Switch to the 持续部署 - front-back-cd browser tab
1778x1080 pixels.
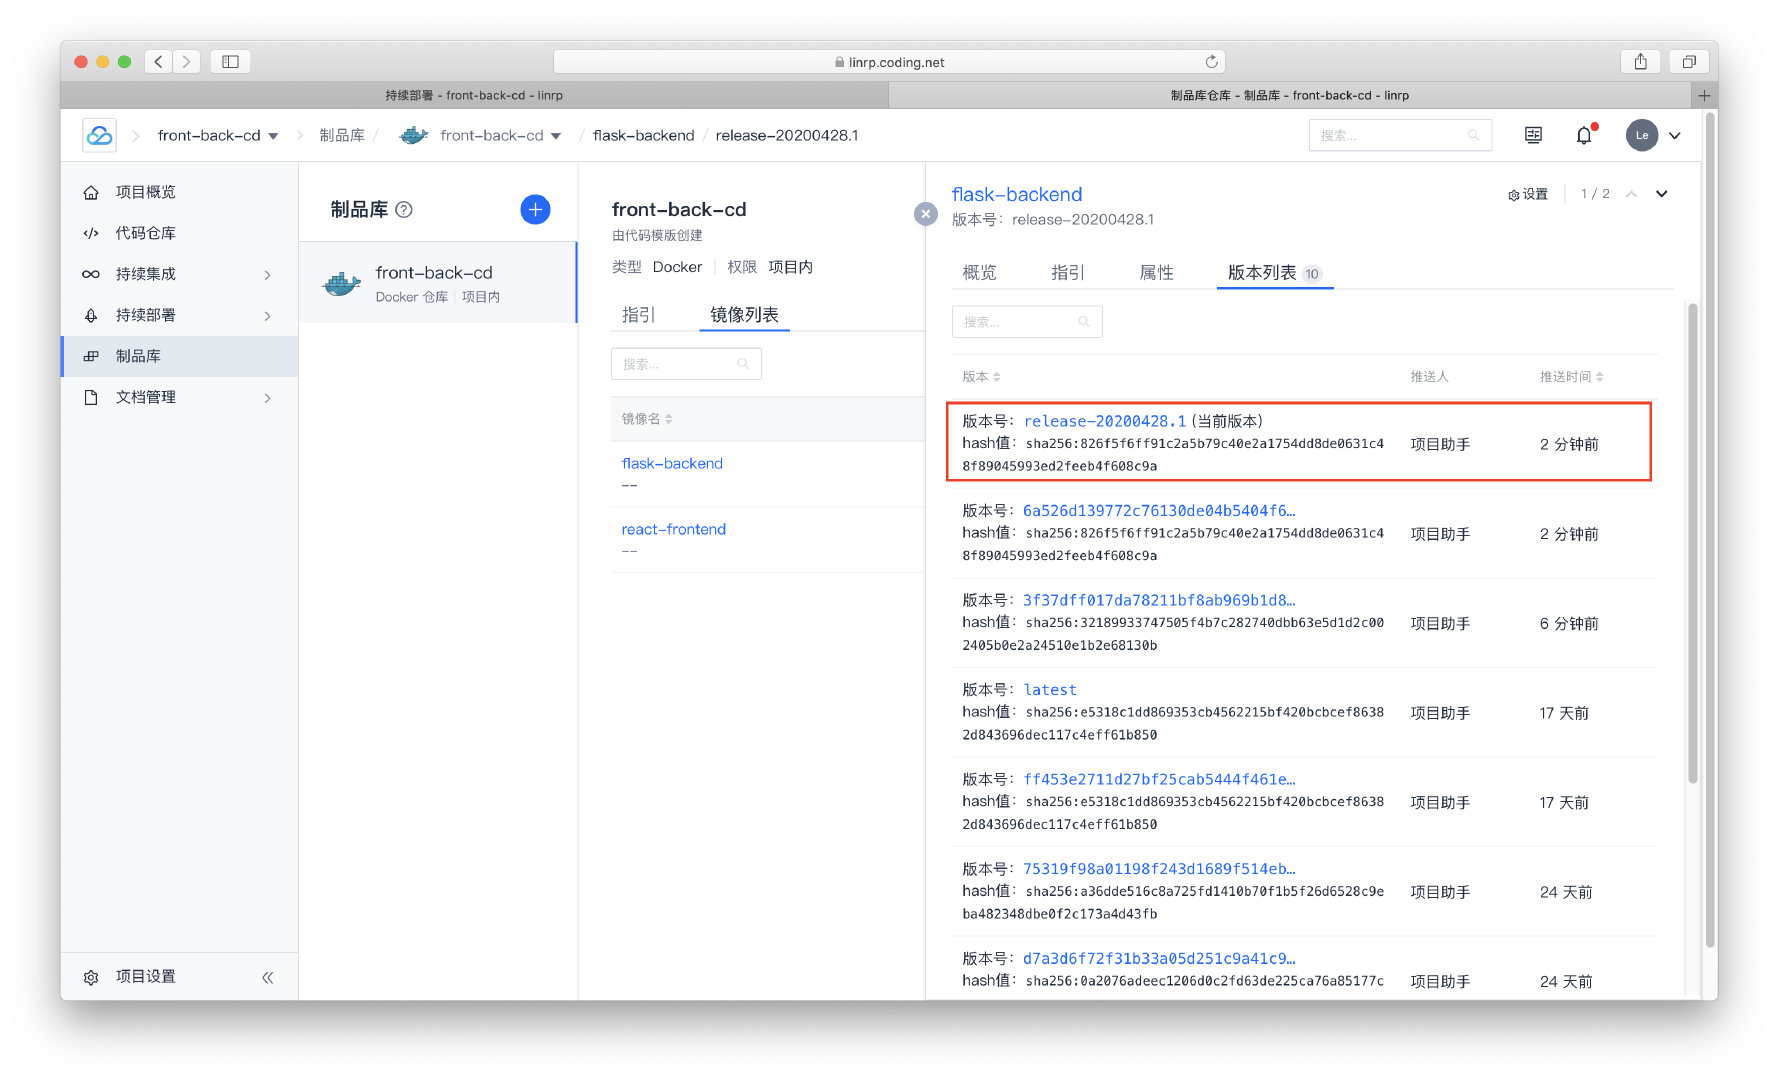pos(474,96)
